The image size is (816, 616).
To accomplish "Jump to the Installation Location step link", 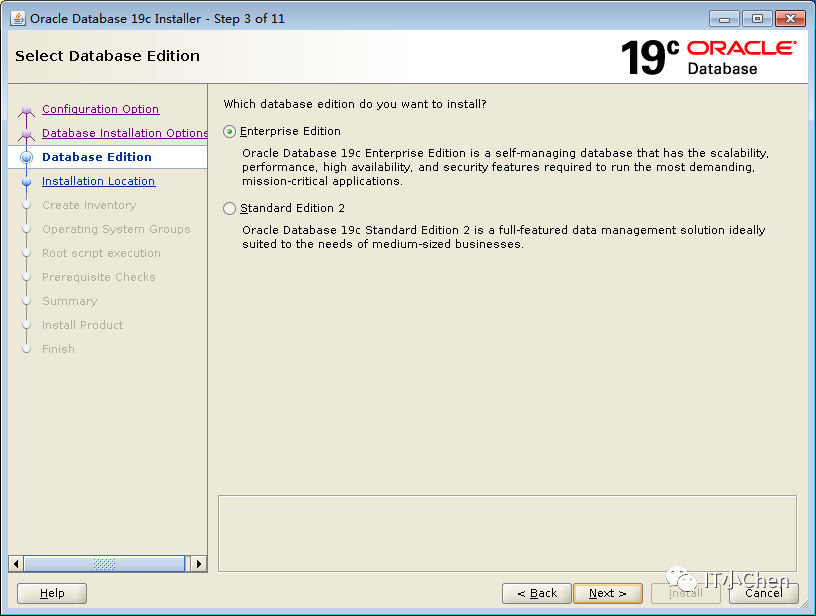I will tap(98, 181).
